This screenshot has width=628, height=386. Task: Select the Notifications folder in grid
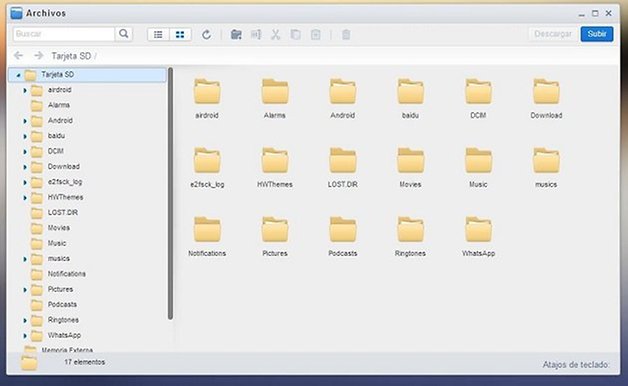[207, 236]
